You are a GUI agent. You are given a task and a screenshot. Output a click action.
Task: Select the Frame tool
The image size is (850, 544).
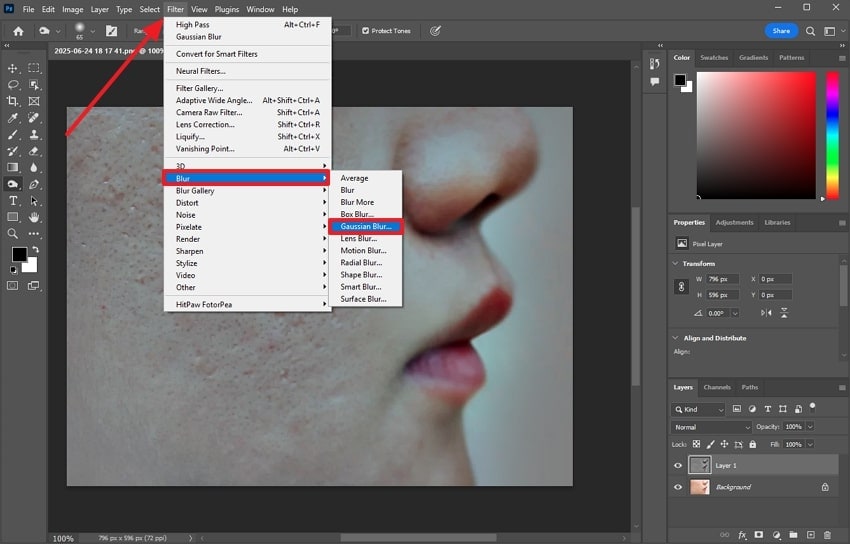[34, 101]
